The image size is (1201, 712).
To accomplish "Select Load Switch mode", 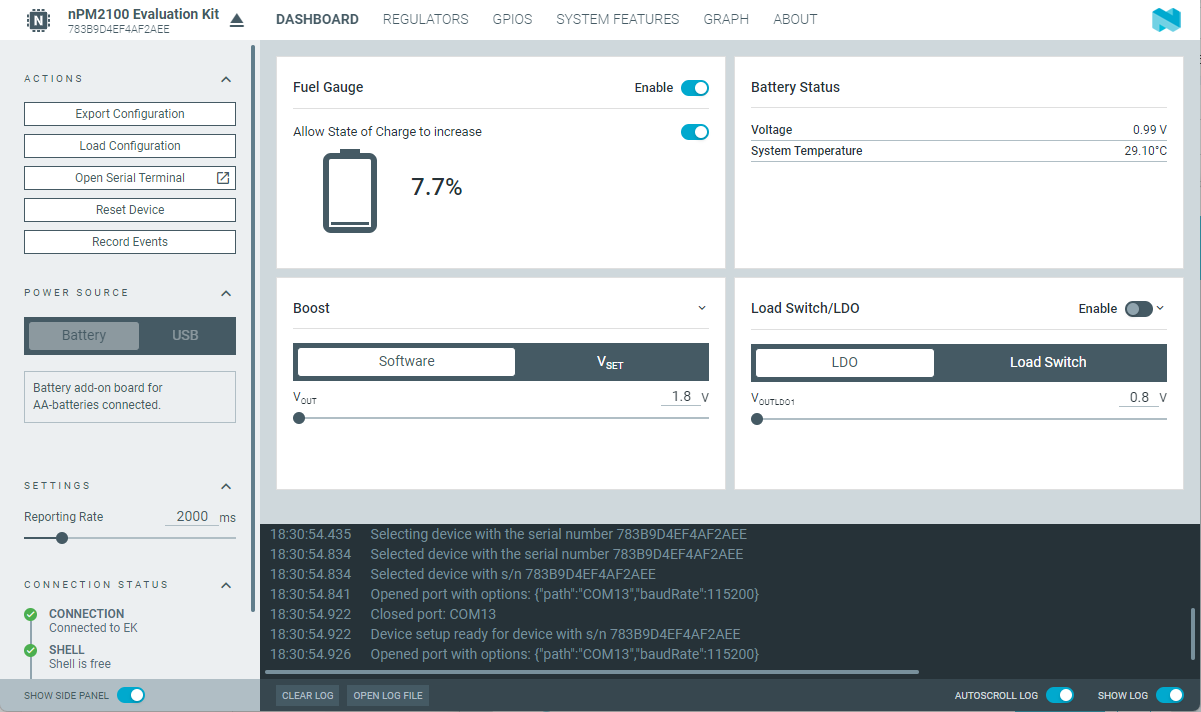I will coord(1048,362).
